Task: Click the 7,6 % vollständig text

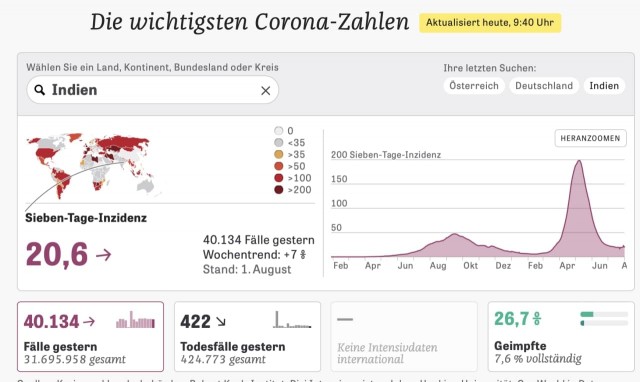Action: tap(538, 359)
